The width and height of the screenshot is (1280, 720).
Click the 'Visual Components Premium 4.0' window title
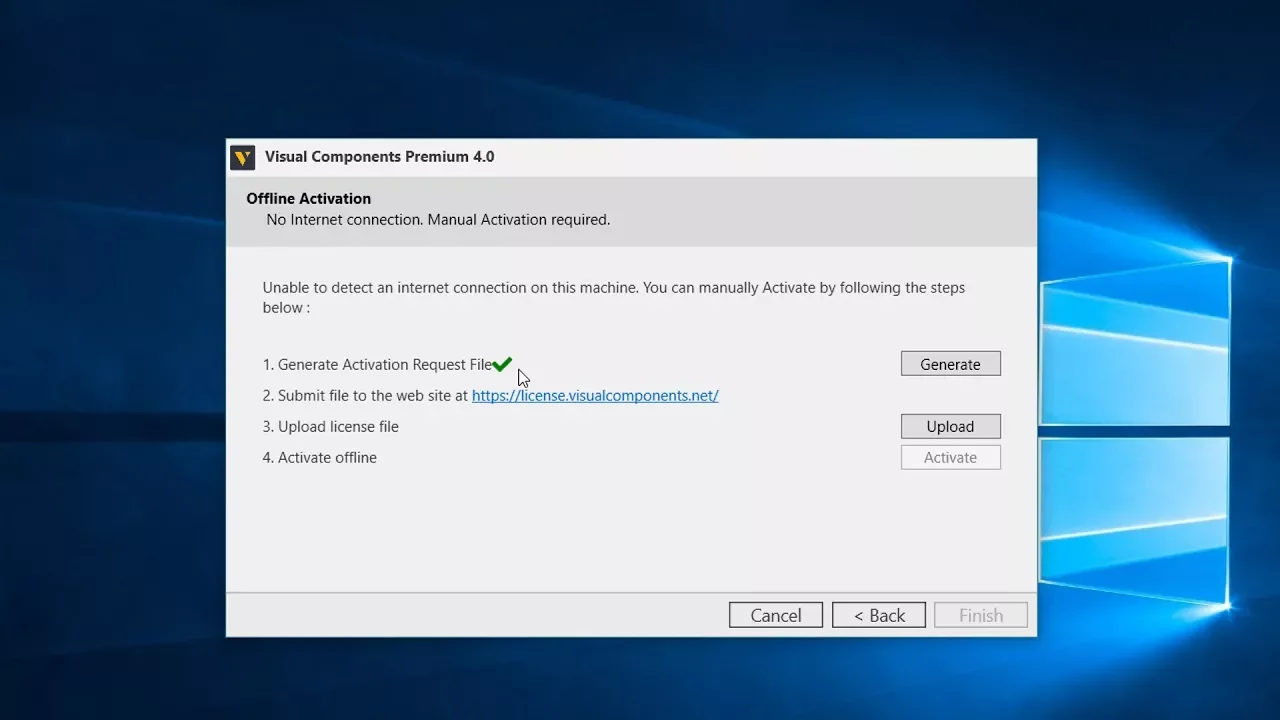click(379, 156)
